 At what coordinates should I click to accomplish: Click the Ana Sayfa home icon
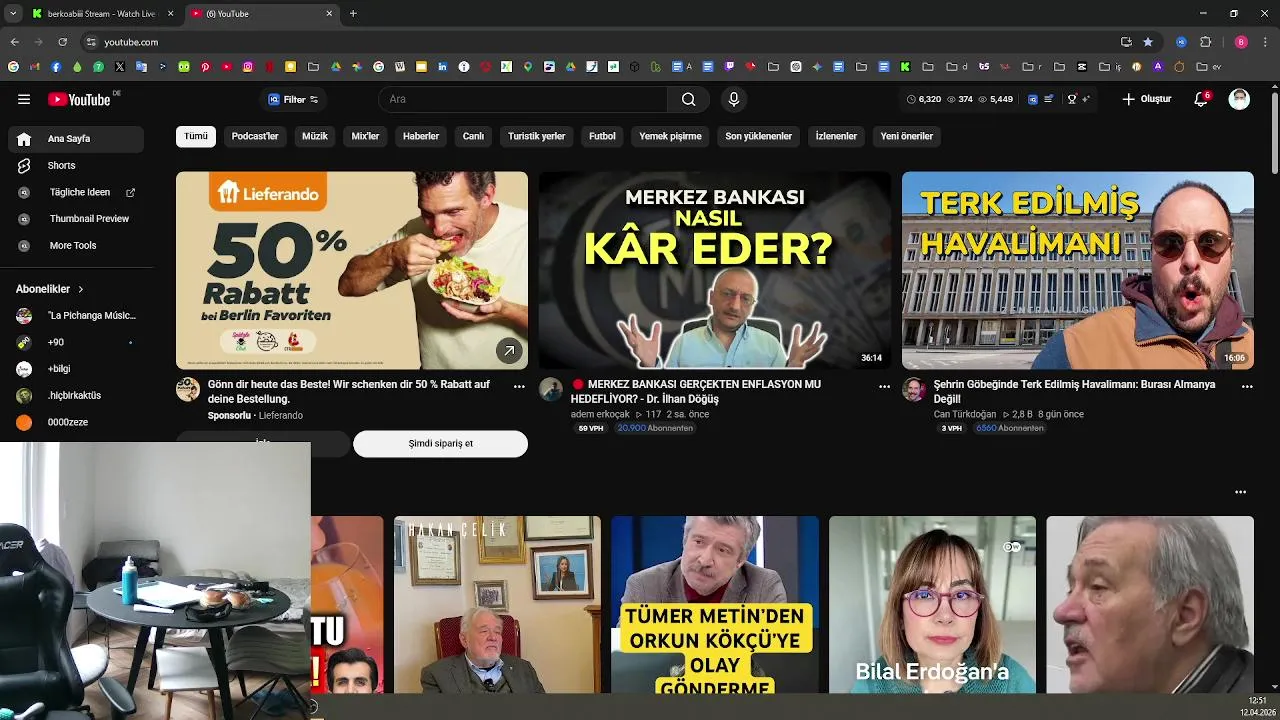(24, 139)
